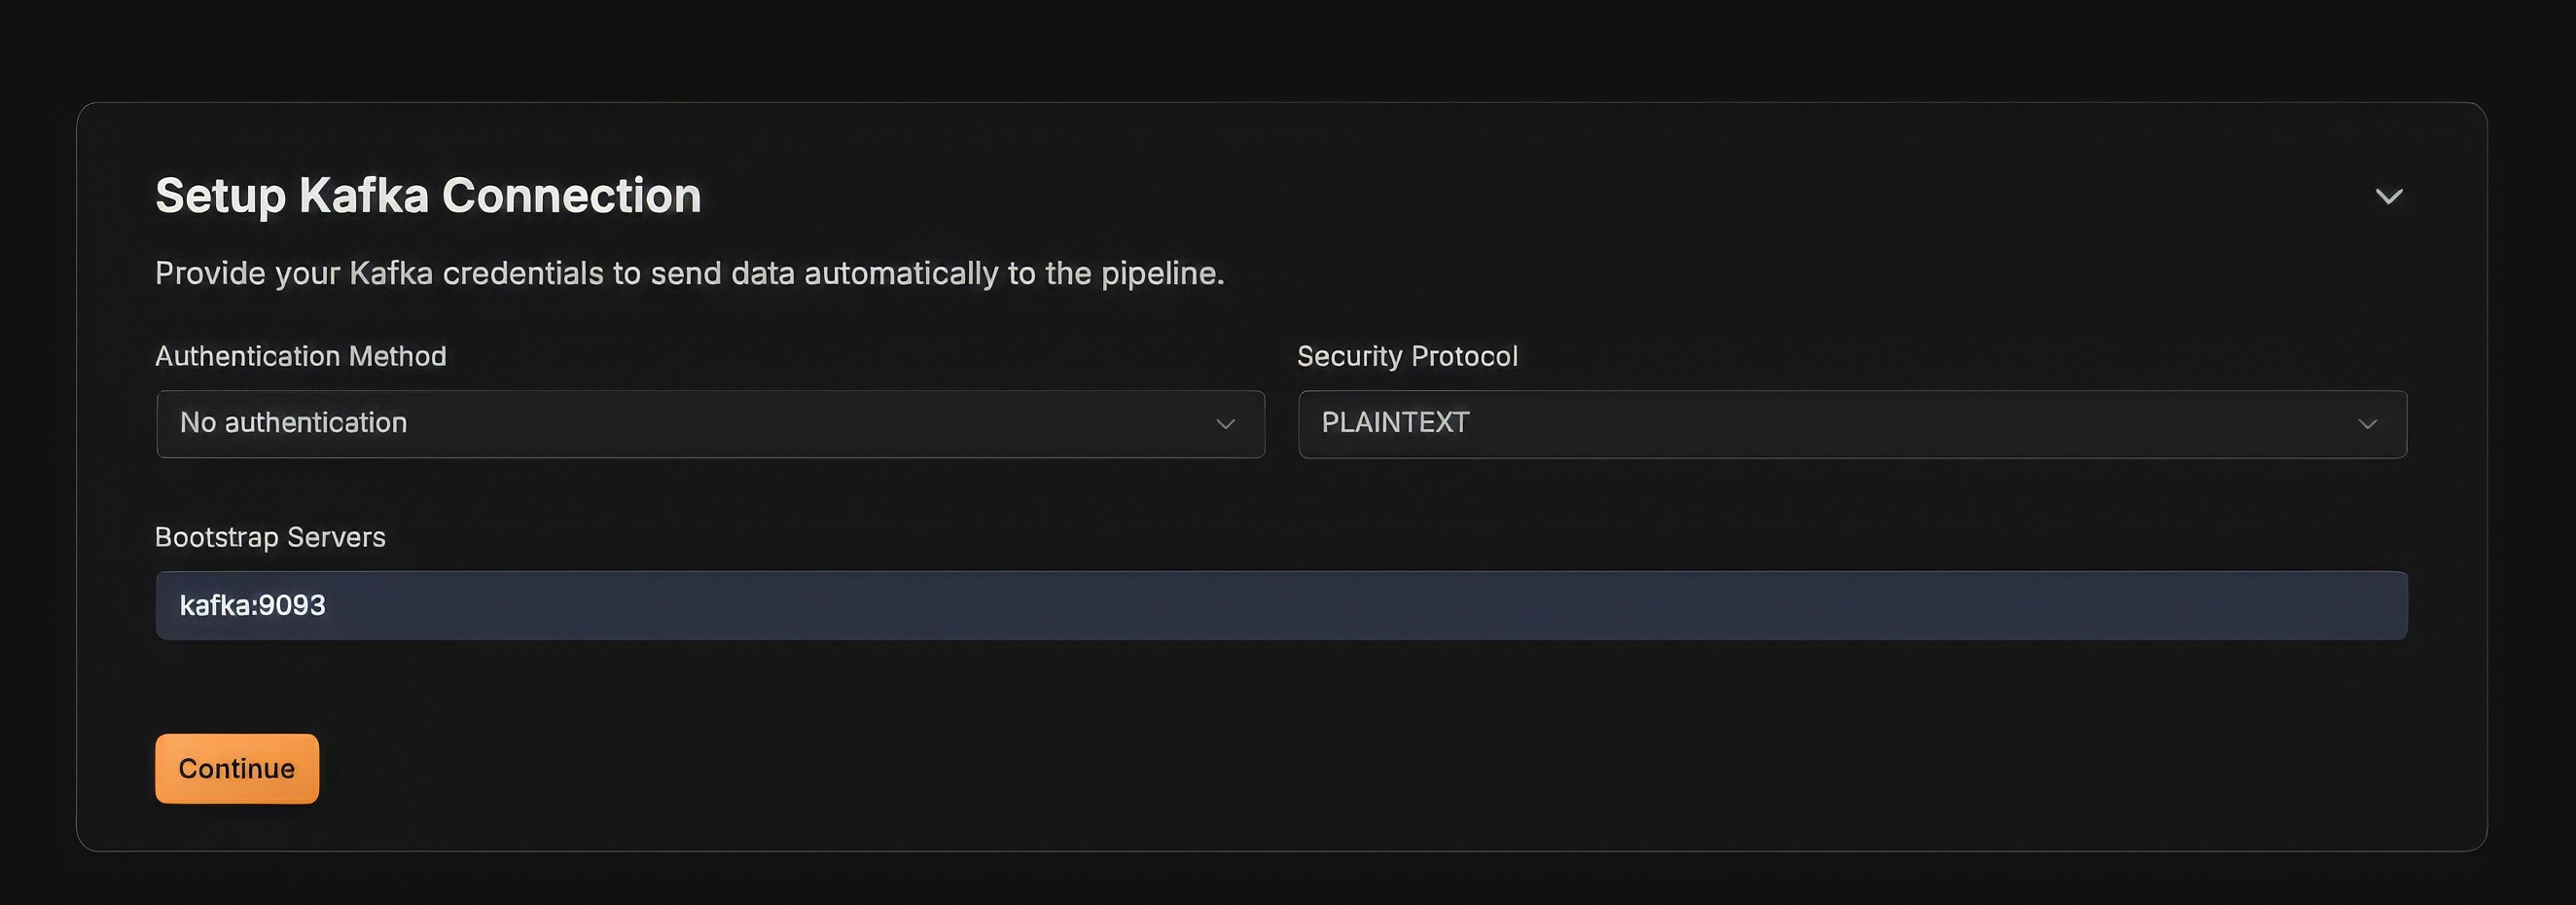This screenshot has width=2576, height=905.
Task: Focus the Bootstrap Servers input field
Action: point(1281,605)
